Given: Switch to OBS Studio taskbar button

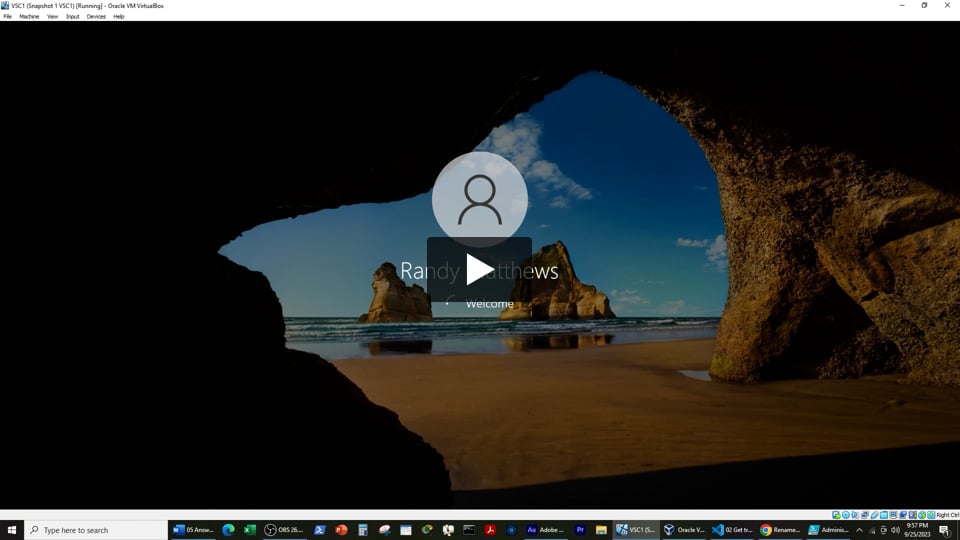Looking at the screenshot, I should (x=284, y=530).
